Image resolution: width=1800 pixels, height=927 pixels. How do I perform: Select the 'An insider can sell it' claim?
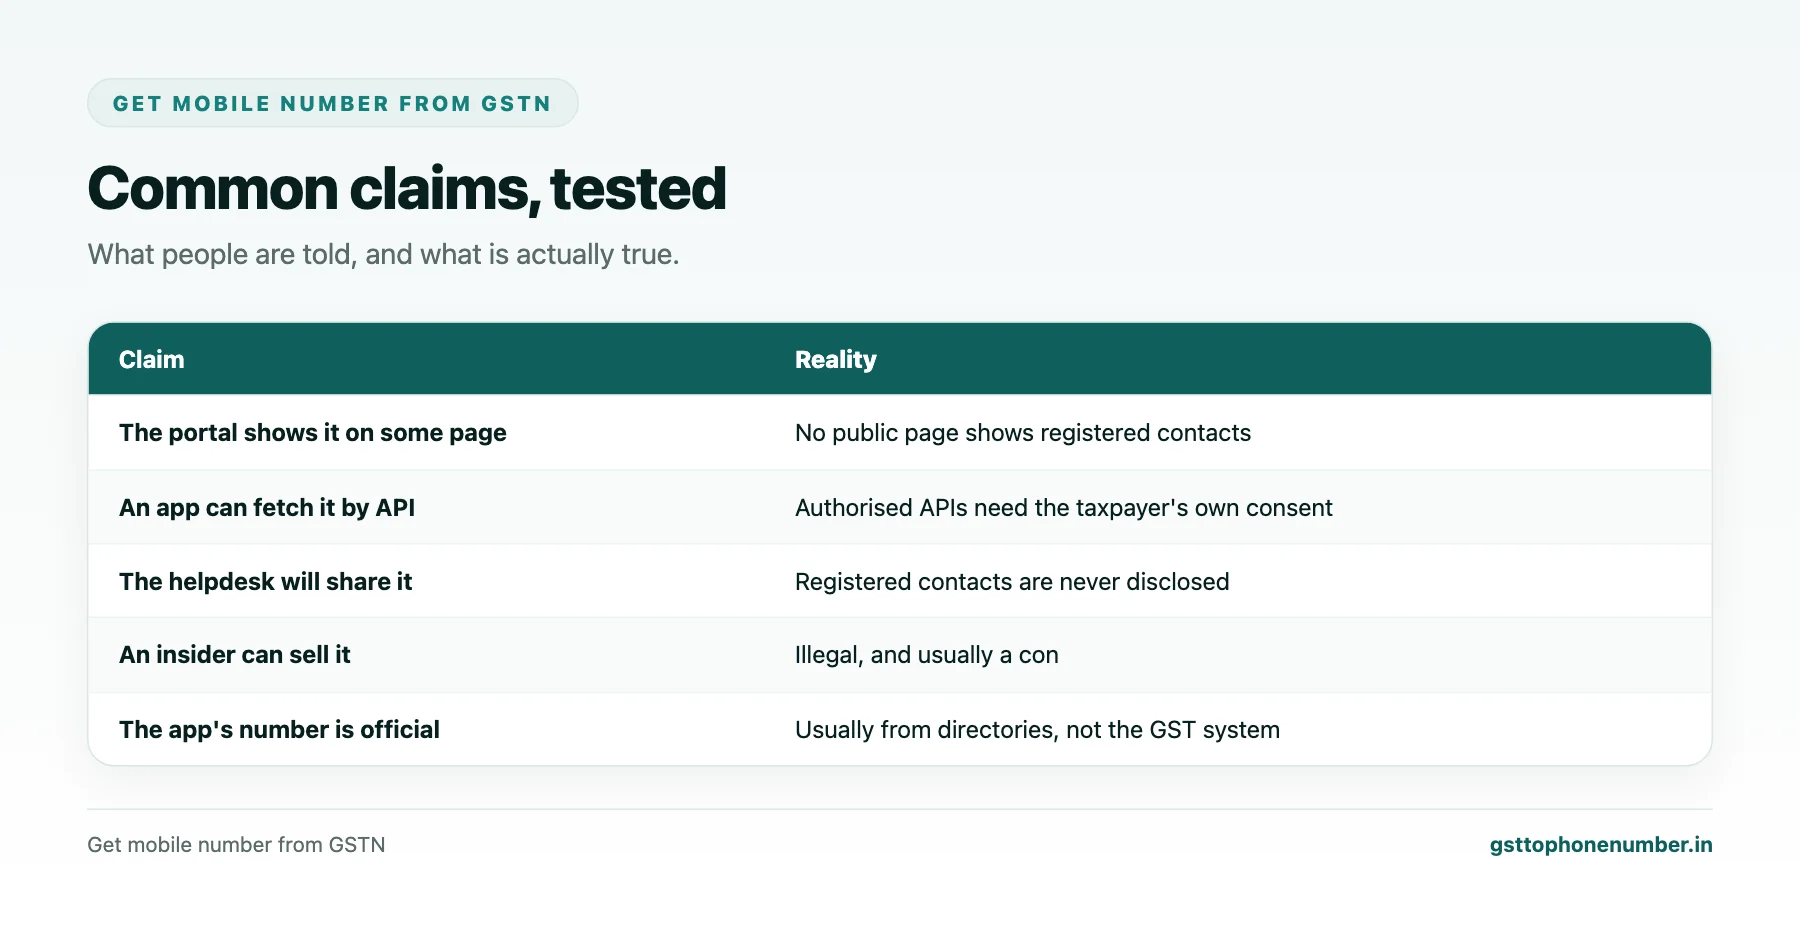pos(235,655)
